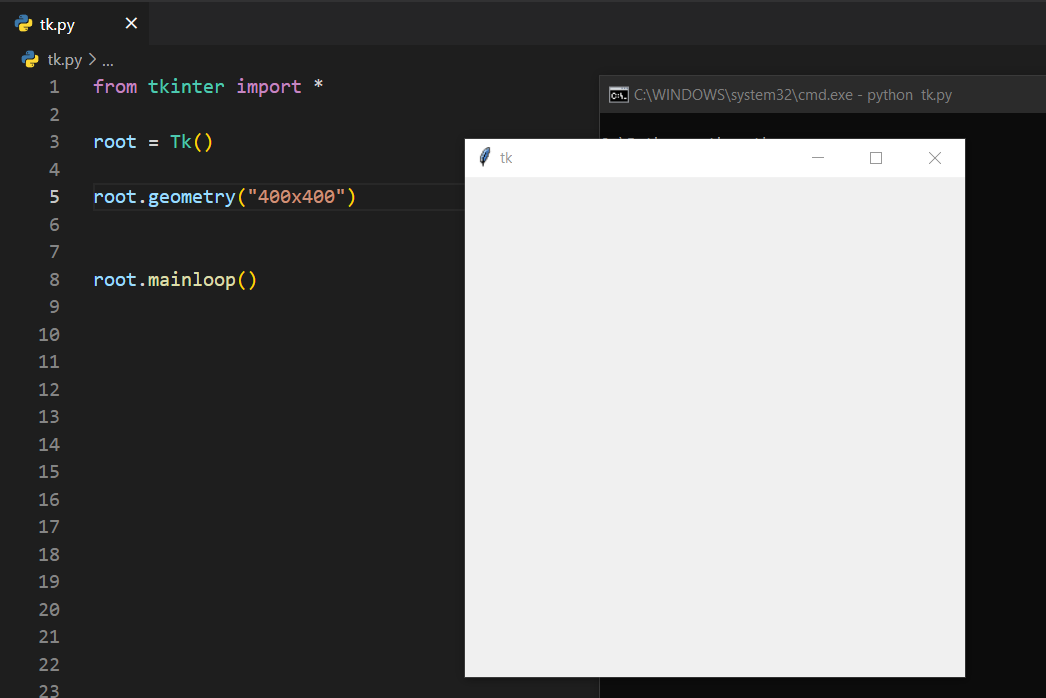Viewport: 1046px width, 698px height.
Task: Click the tk window title text
Action: pyautogui.click(x=506, y=158)
